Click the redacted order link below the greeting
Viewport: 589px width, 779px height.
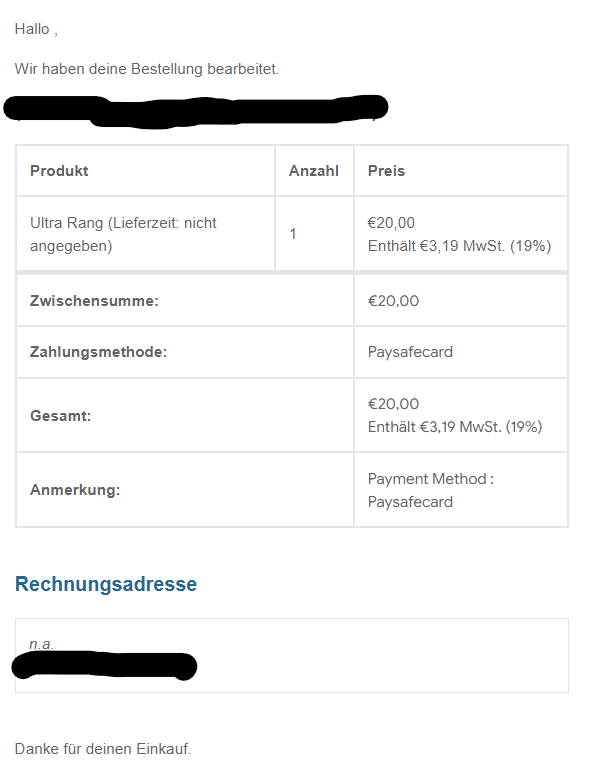point(196,110)
